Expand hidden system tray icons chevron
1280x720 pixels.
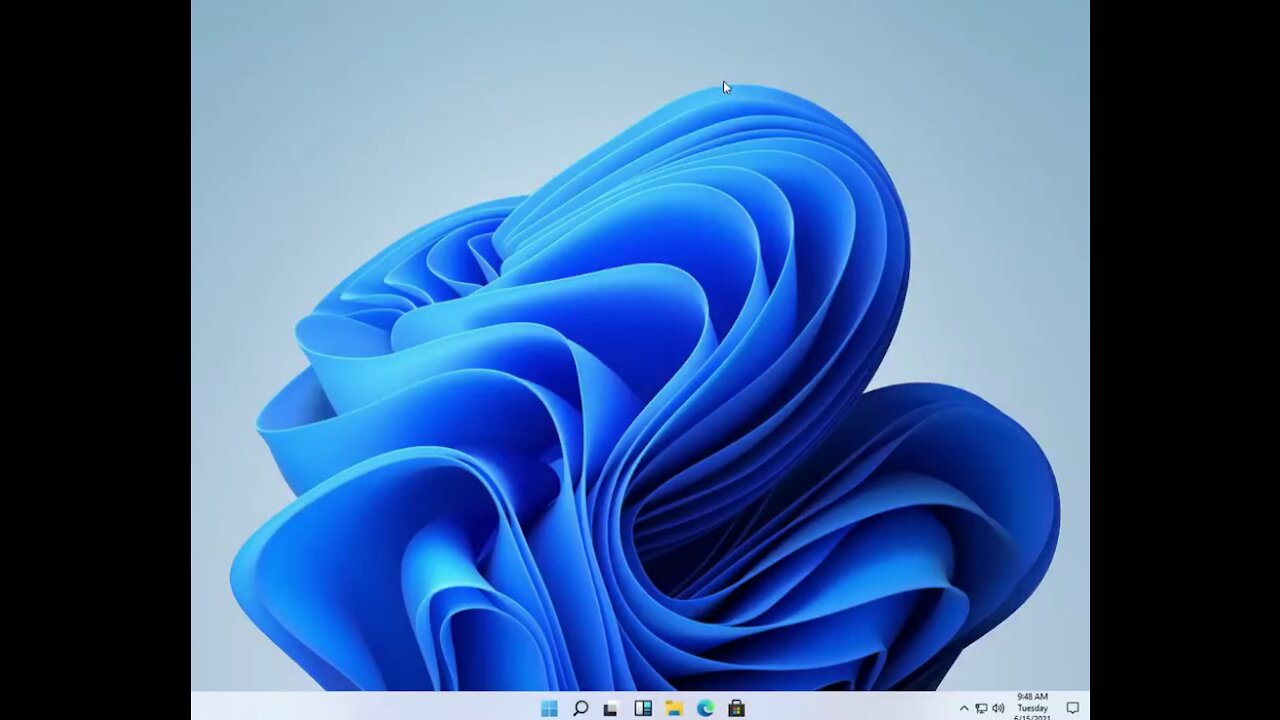click(964, 708)
